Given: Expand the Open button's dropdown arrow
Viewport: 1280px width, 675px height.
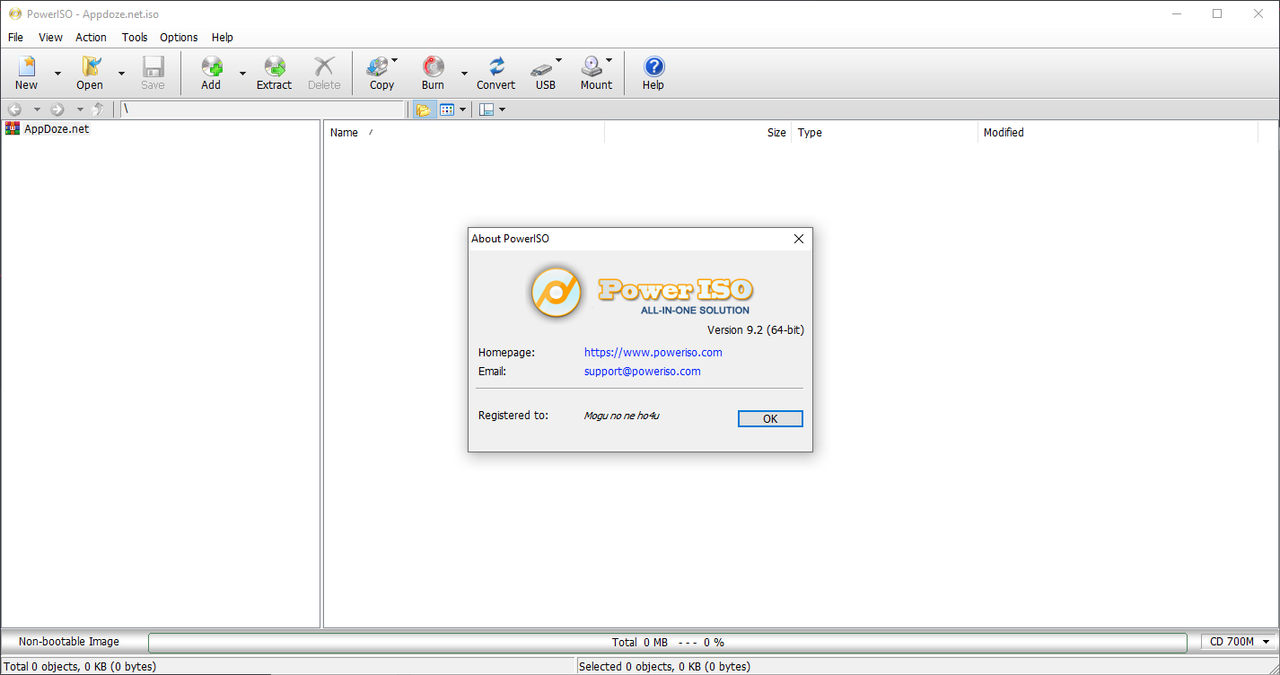Looking at the screenshot, I should (121, 73).
